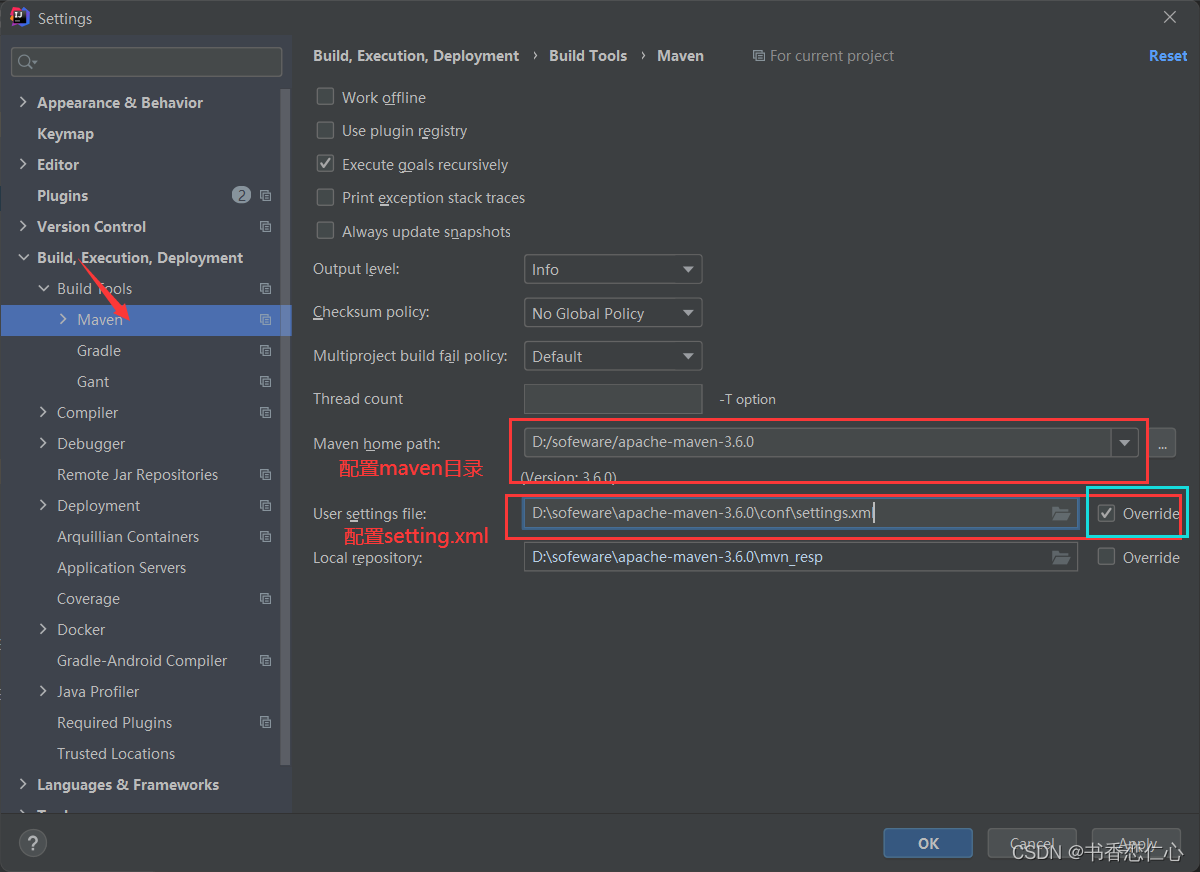Click the Compiler row project-level icon
This screenshot has width=1200, height=872.
[x=265, y=413]
